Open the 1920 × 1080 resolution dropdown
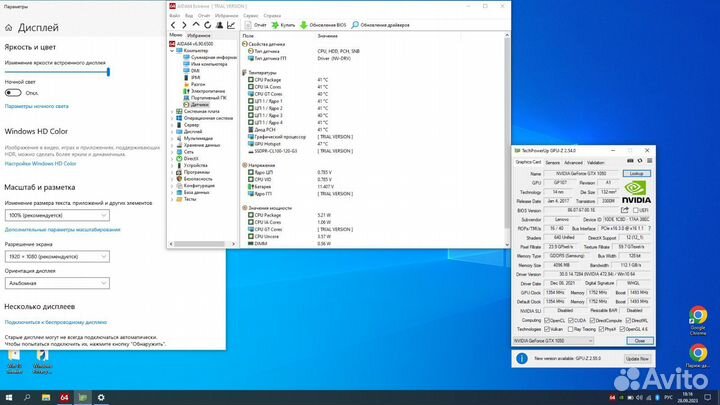 57,256
